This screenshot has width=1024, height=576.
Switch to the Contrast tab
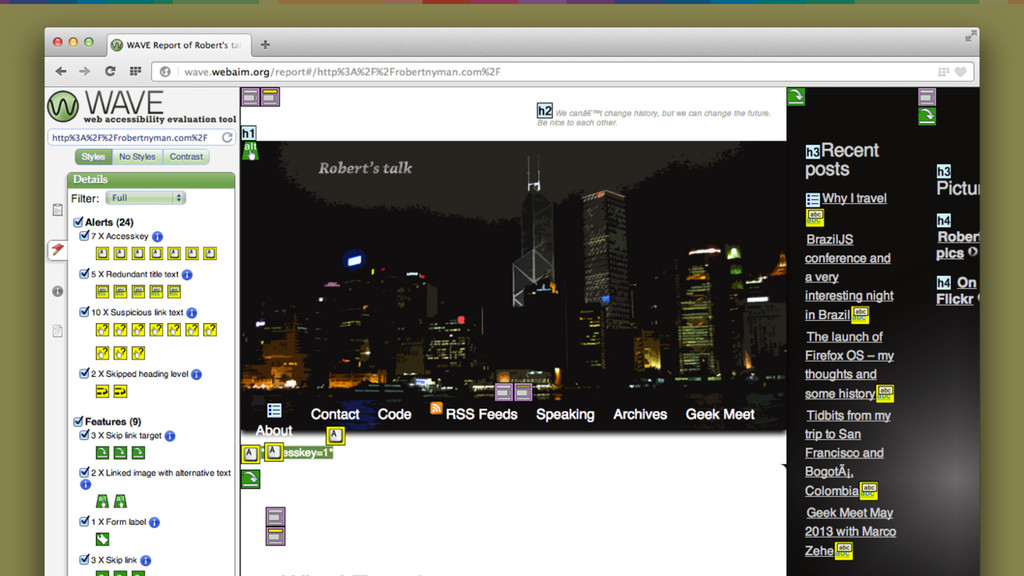tap(186, 157)
